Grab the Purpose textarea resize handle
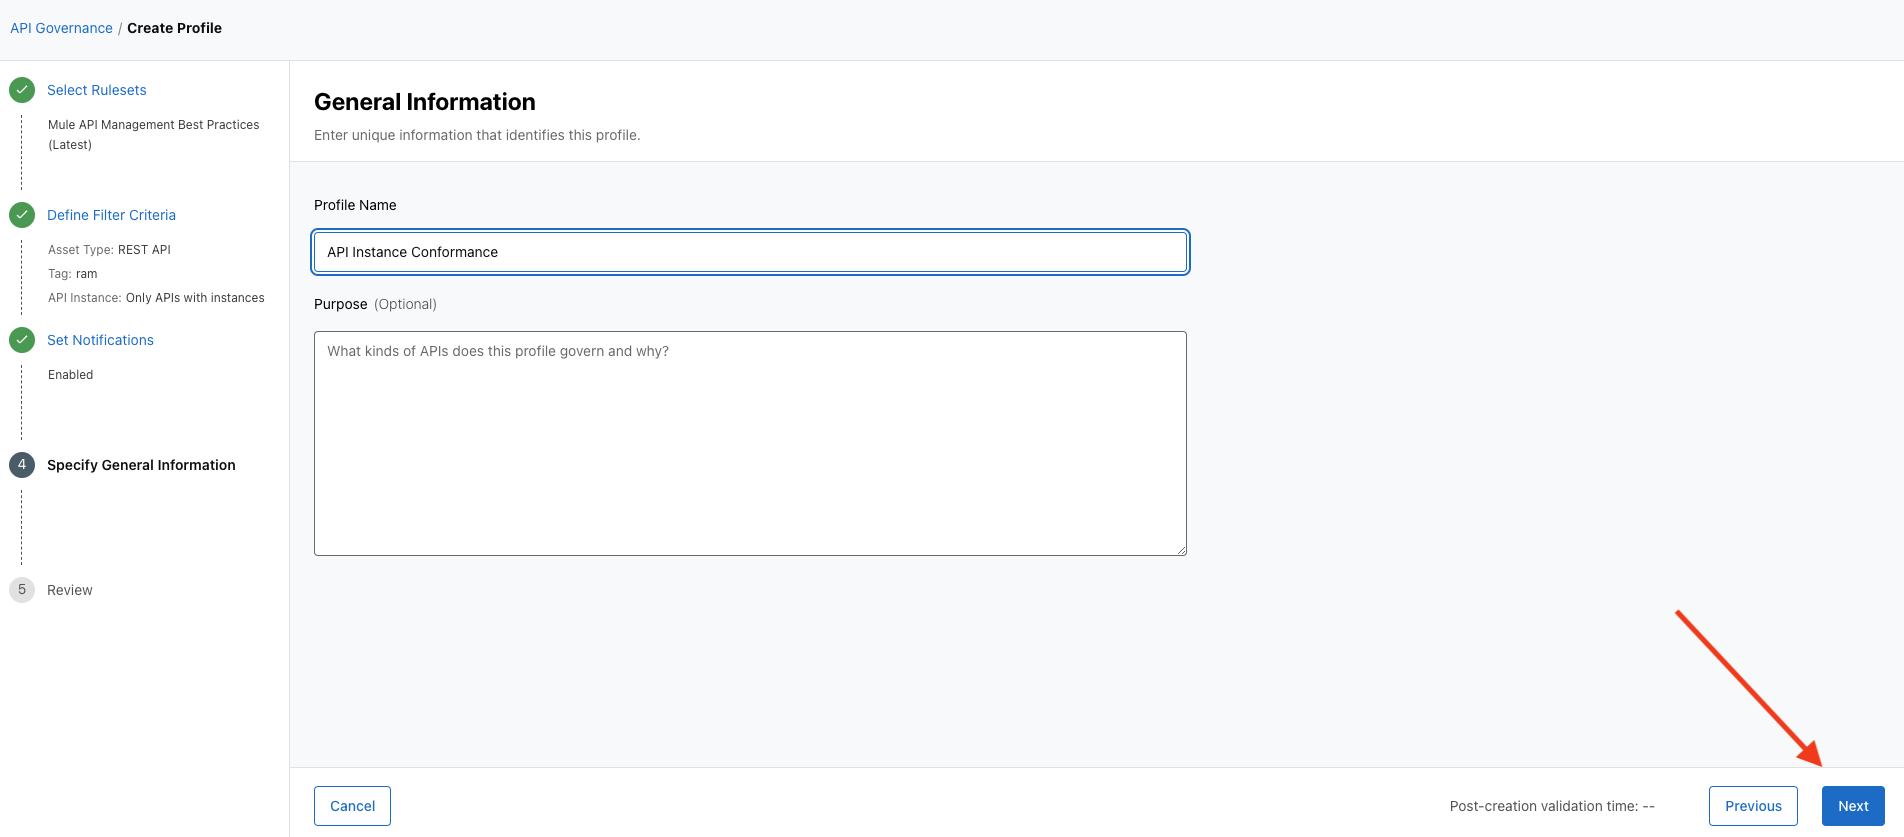Screen dimensions: 1904x837 coord(1181,550)
